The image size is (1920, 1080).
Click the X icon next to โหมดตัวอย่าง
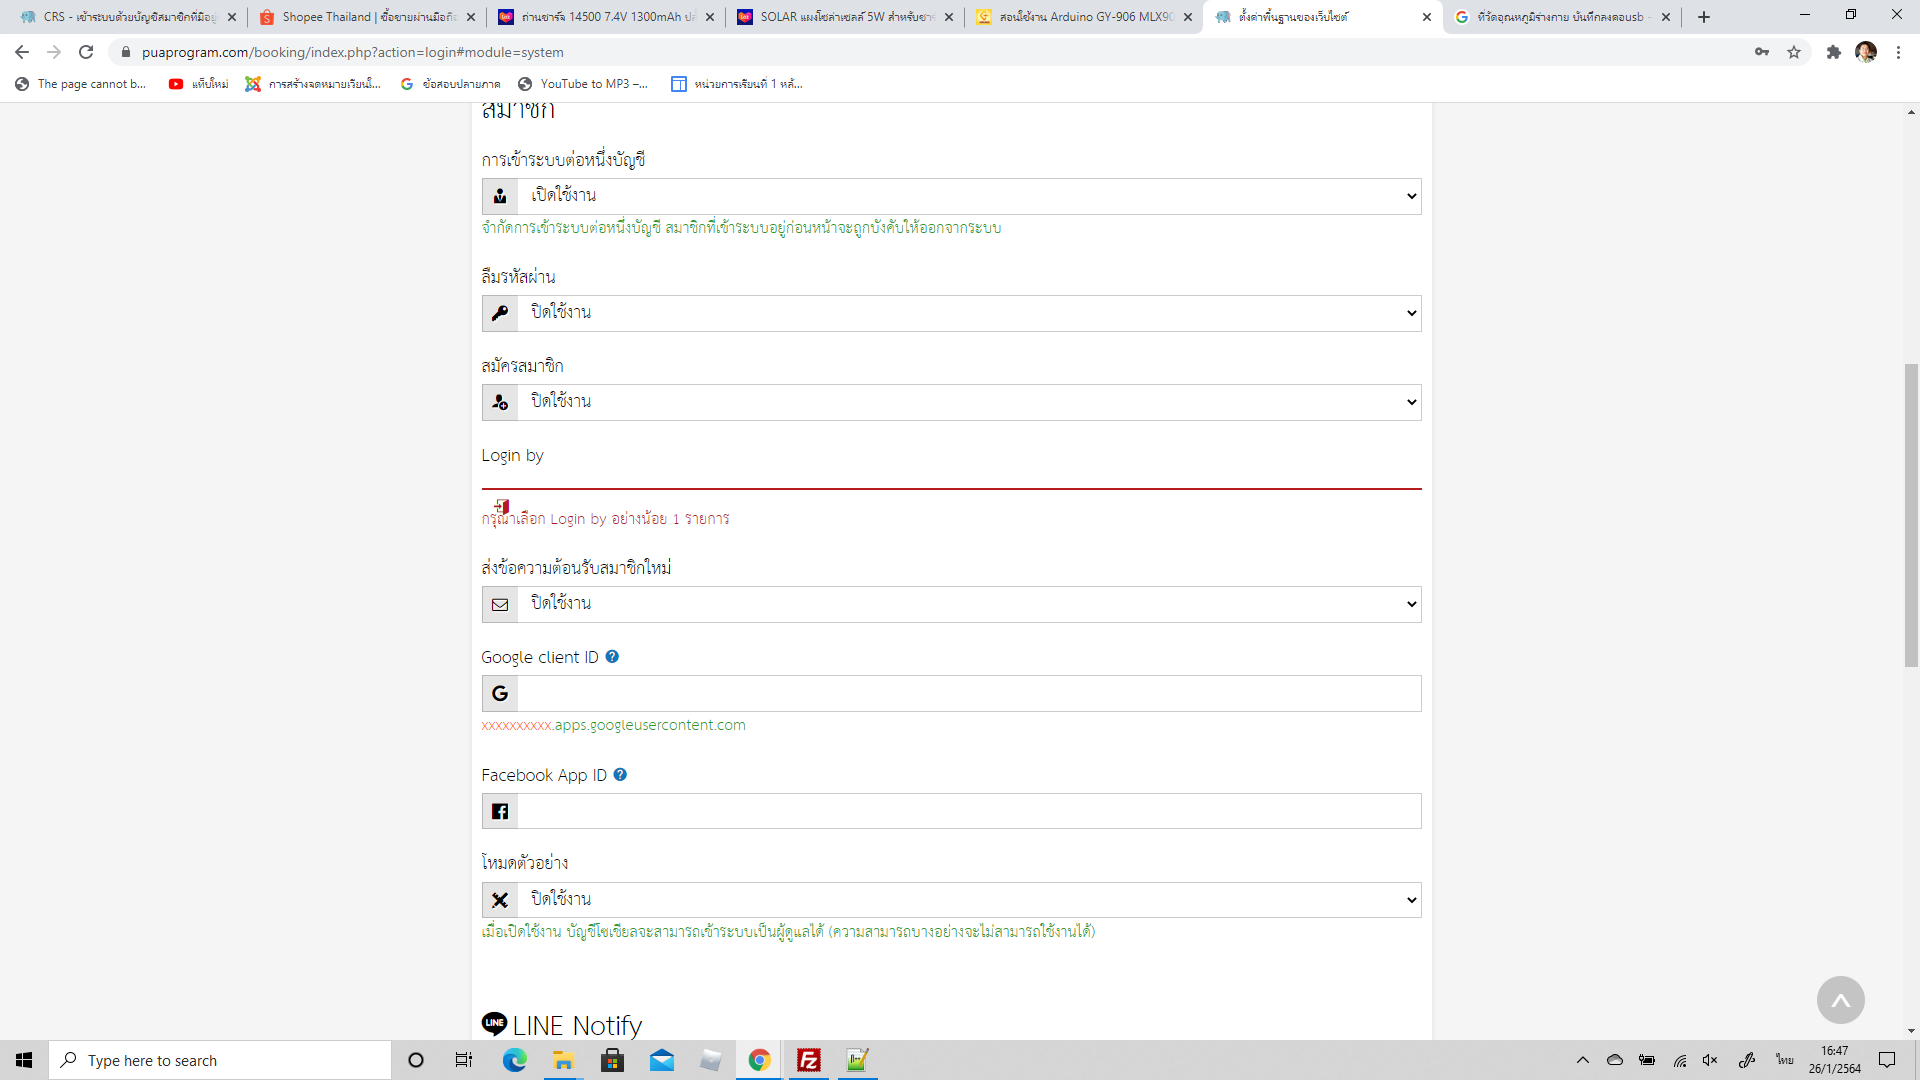click(x=501, y=899)
